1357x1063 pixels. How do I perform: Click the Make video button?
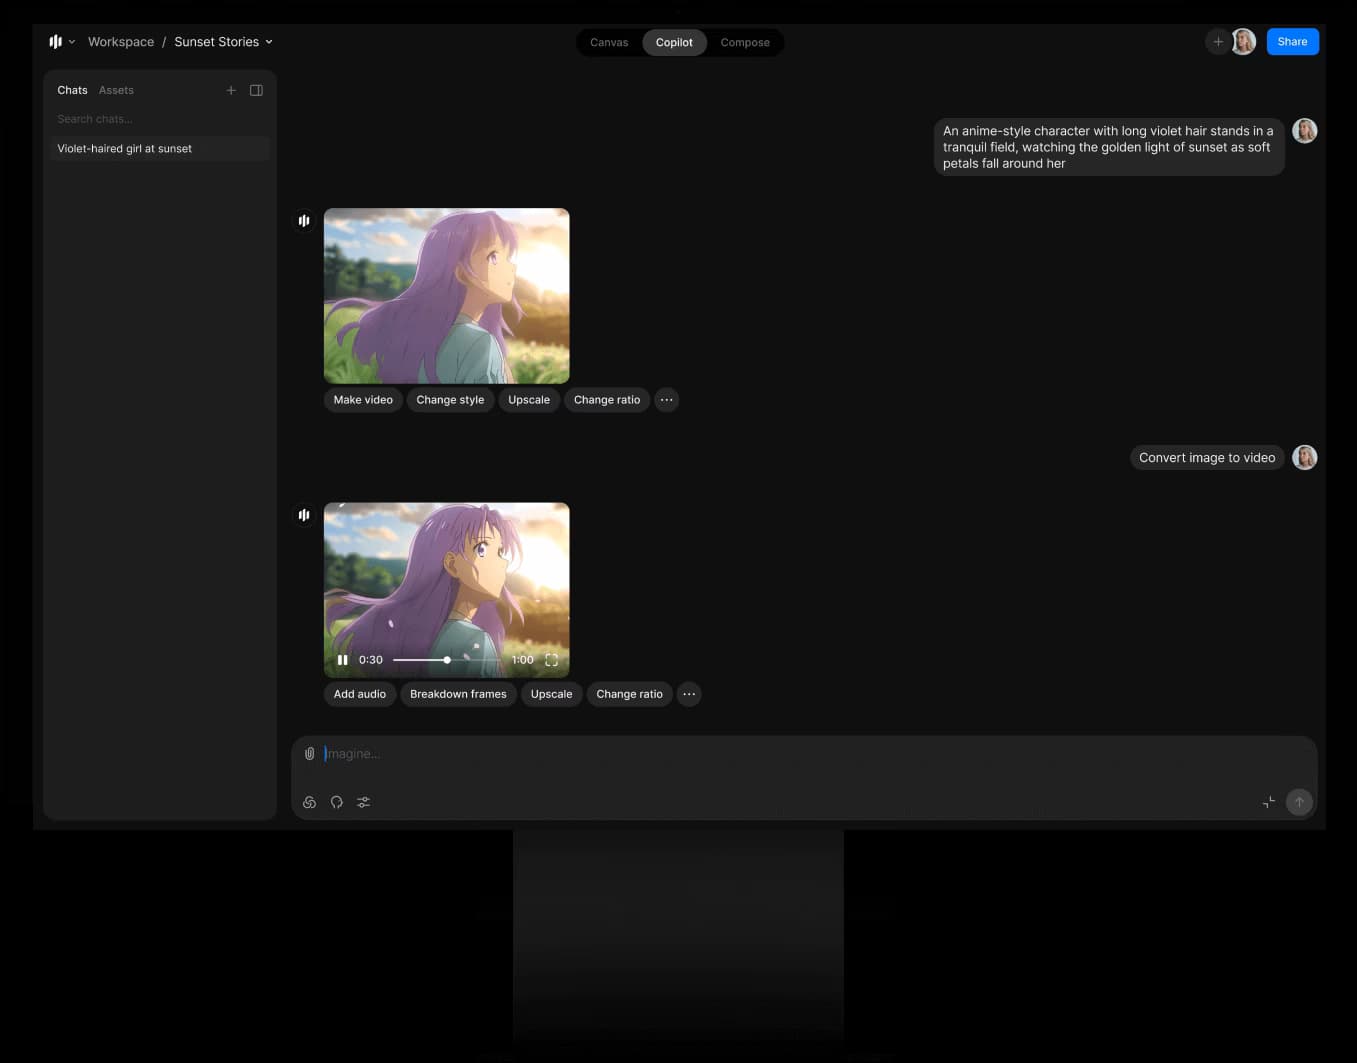pos(363,400)
